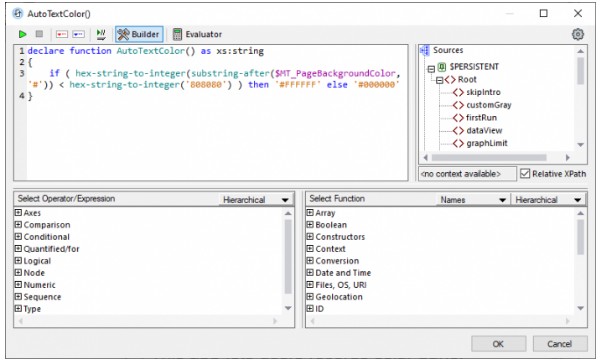Click the Sources tree scroll-down arrow
Image resolution: width=600 pixels, height=361 pixels.
(580, 145)
